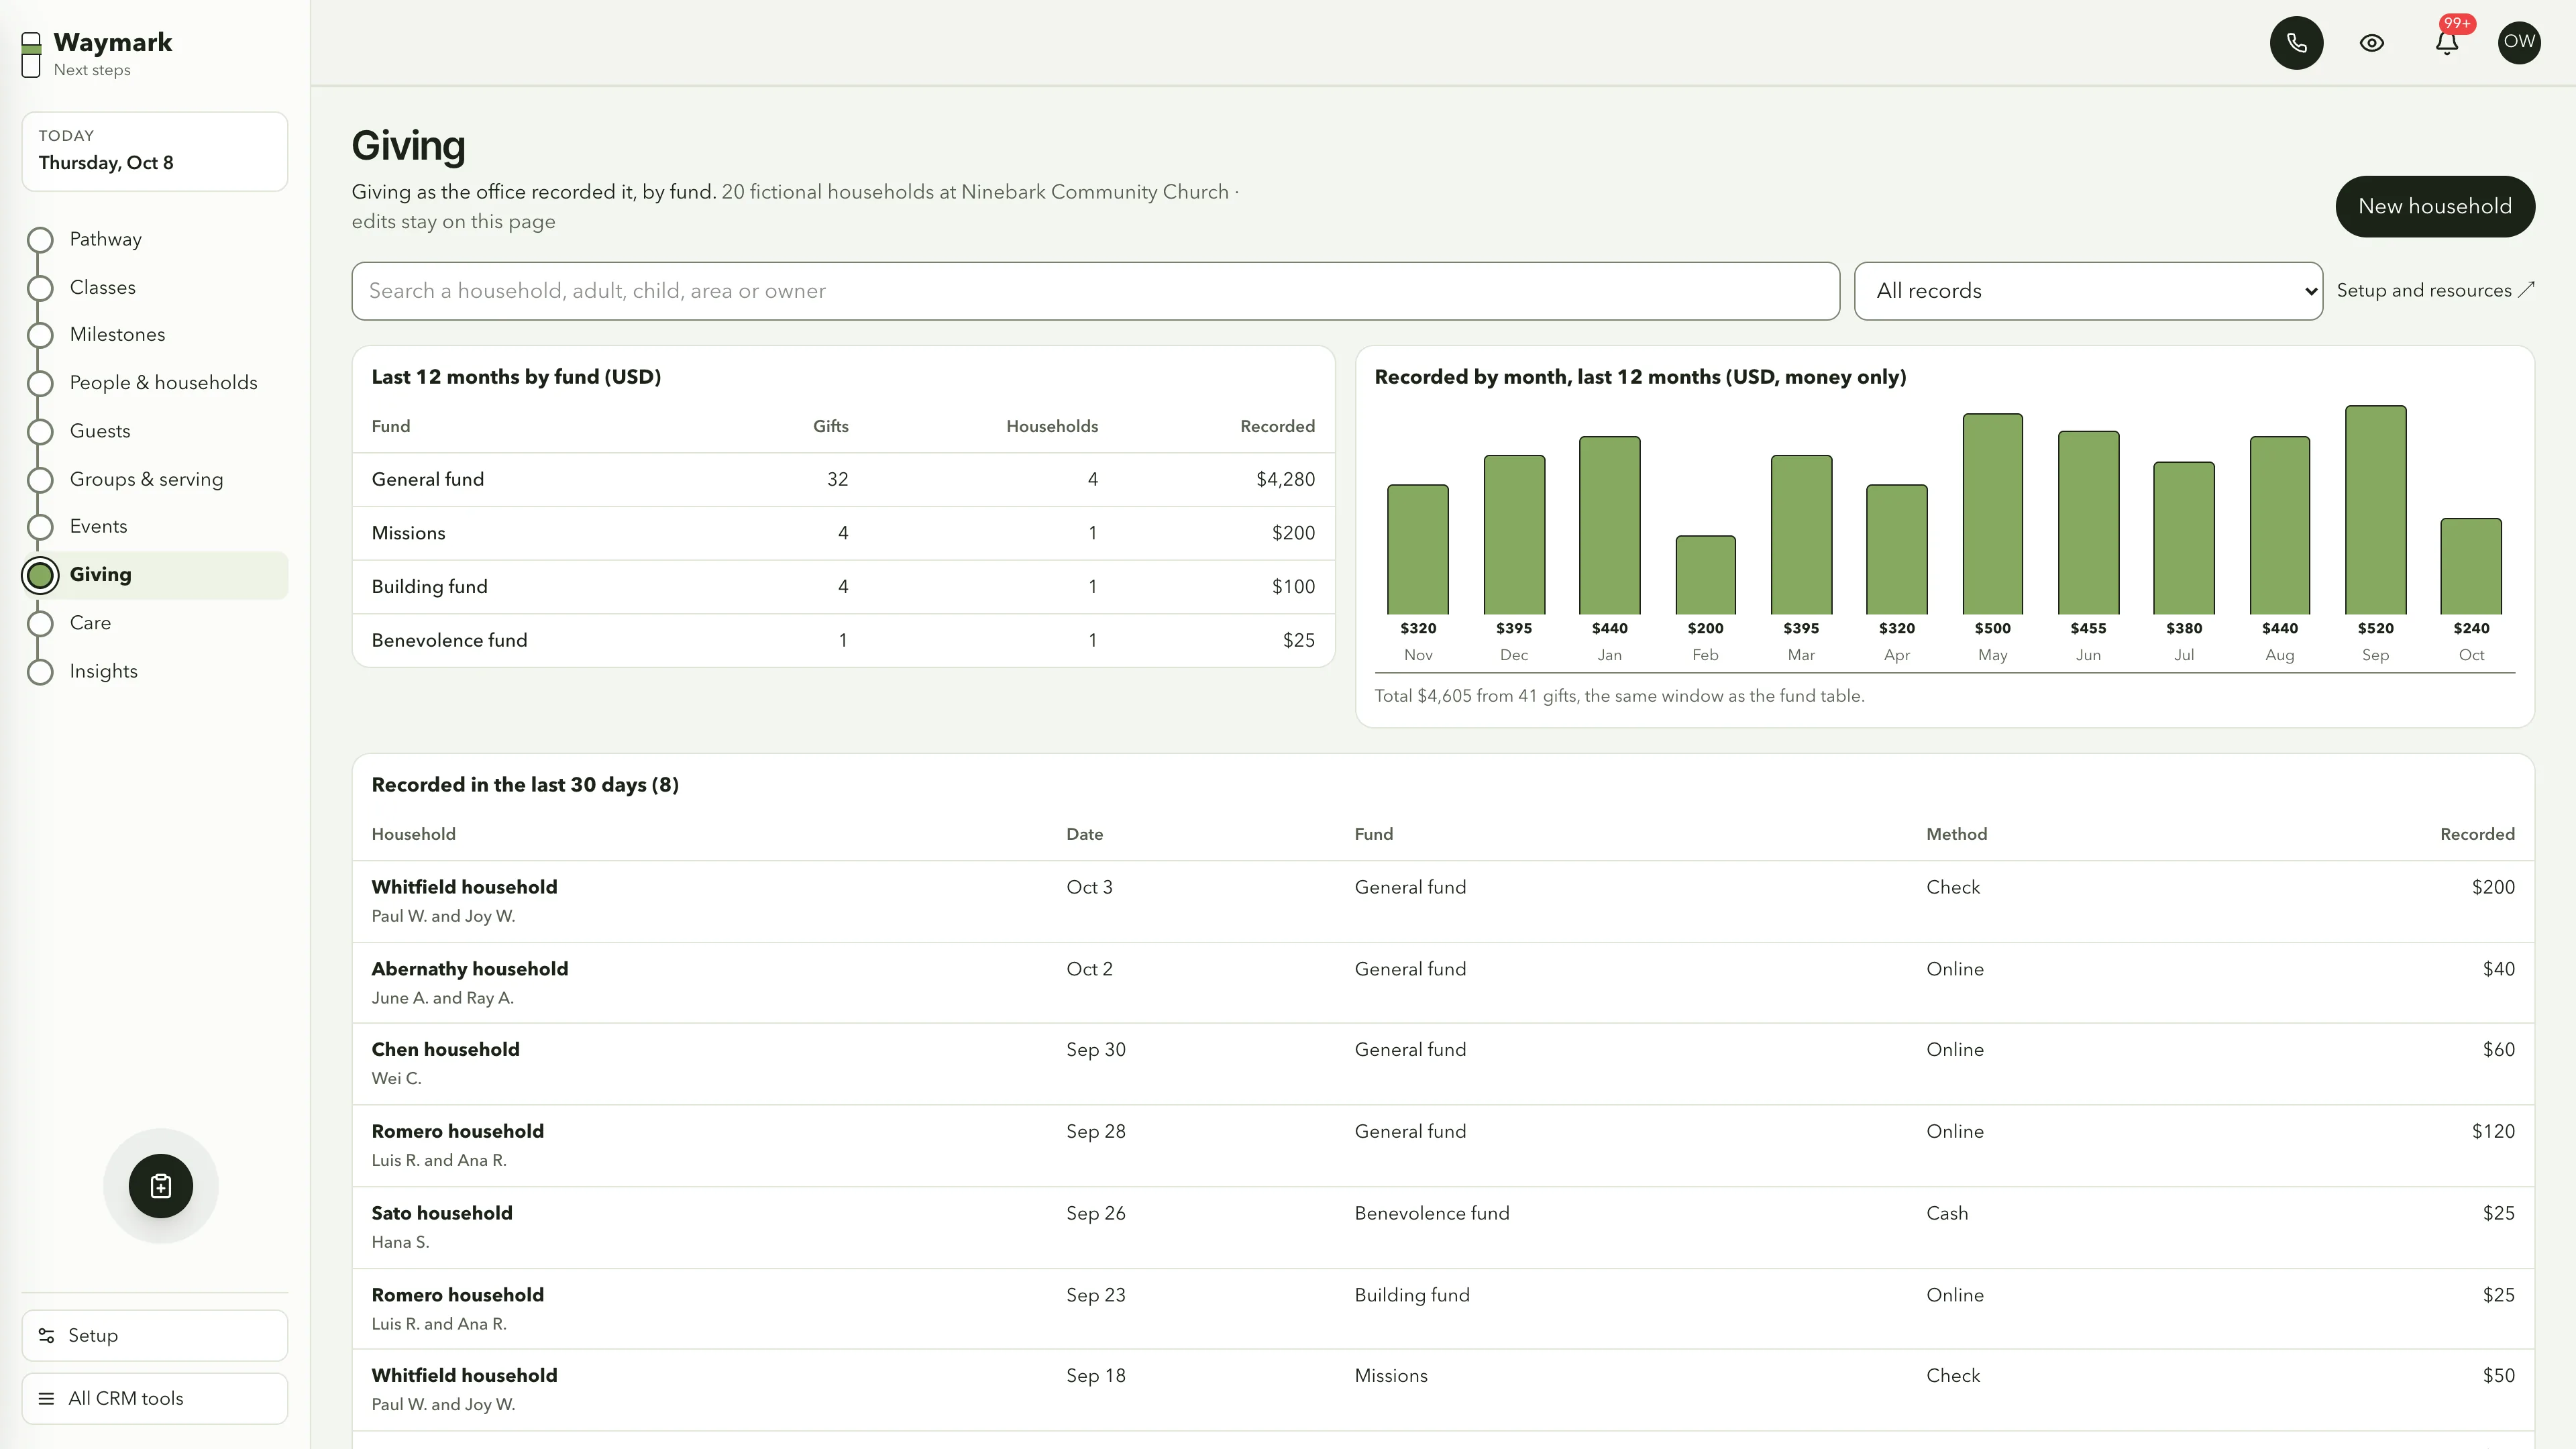The height and width of the screenshot is (1449, 2576).
Task: Click the $4,280 General fund amount
Action: tap(1285, 479)
